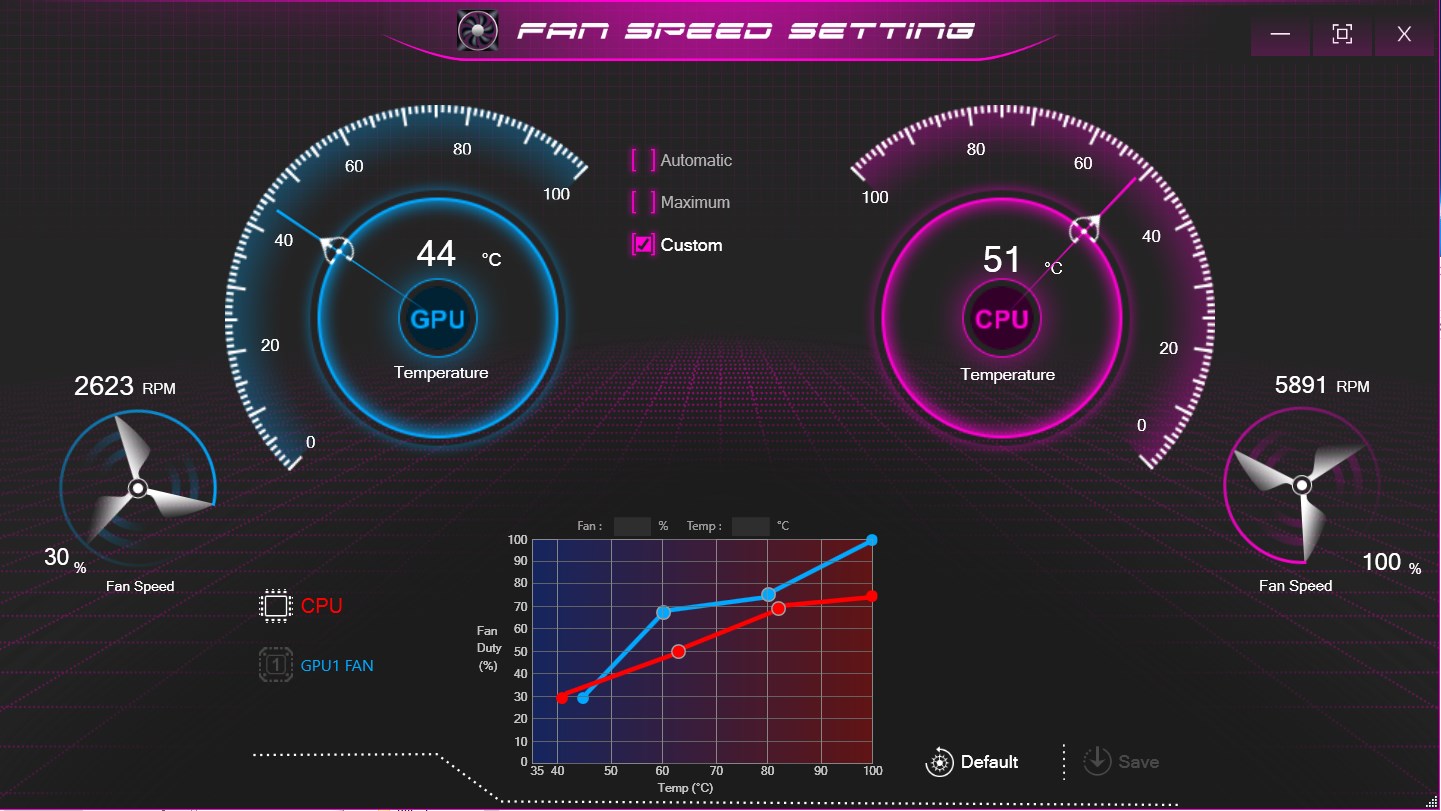
Task: Select red curve point at 50% duty
Action: coord(678,651)
